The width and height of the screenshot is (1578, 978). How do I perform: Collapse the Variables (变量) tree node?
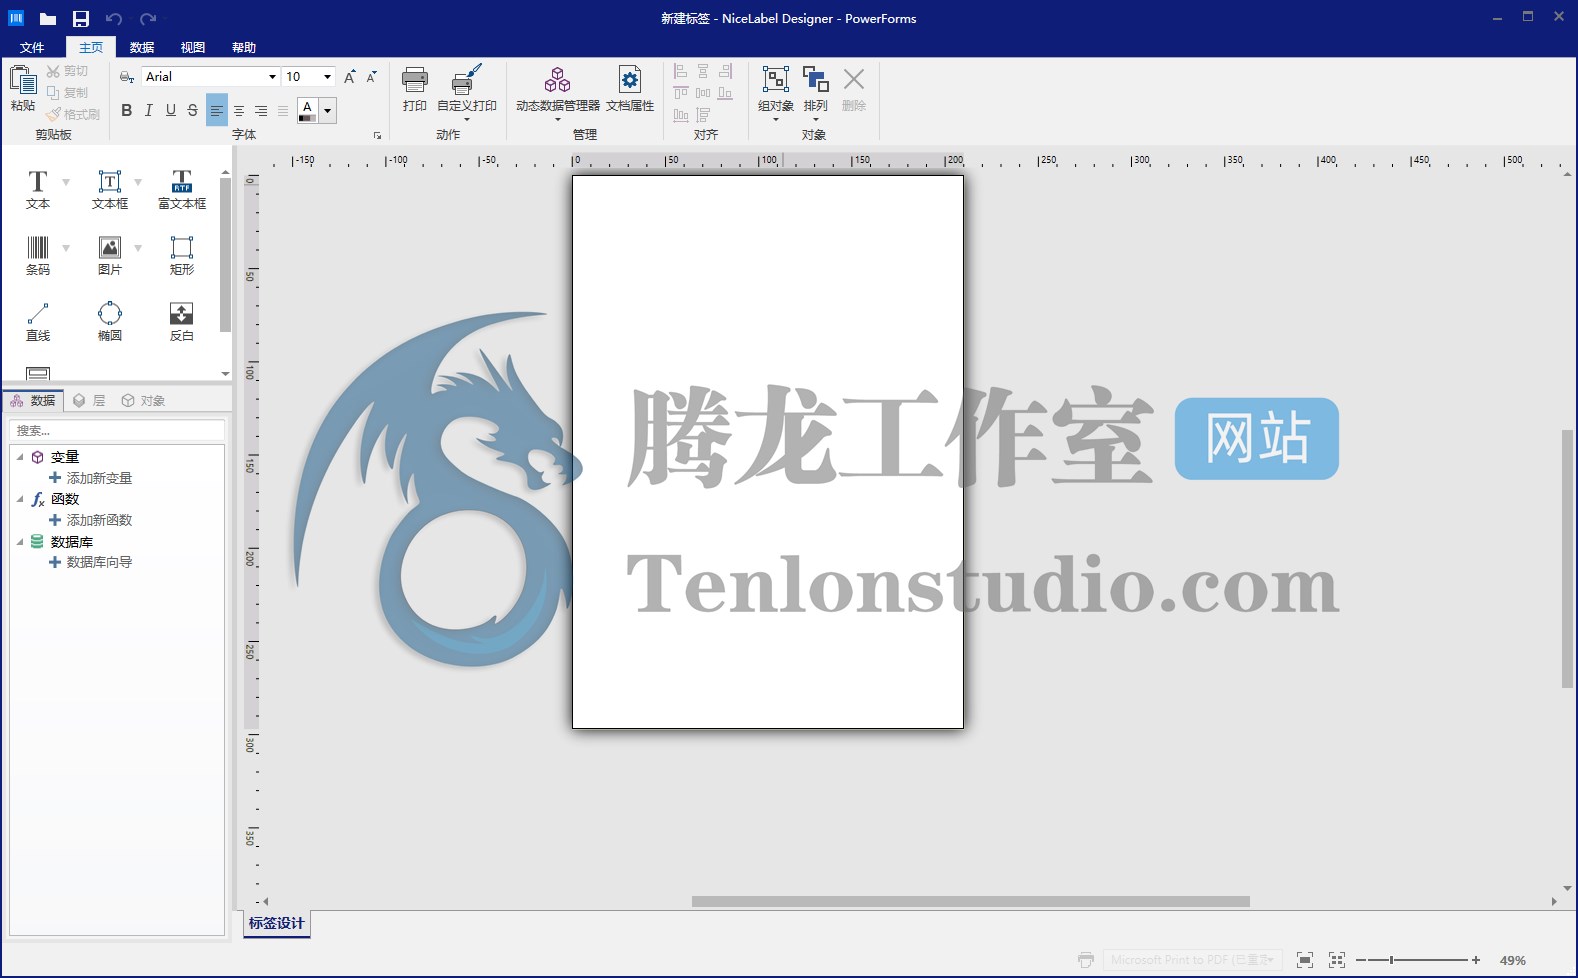20,457
